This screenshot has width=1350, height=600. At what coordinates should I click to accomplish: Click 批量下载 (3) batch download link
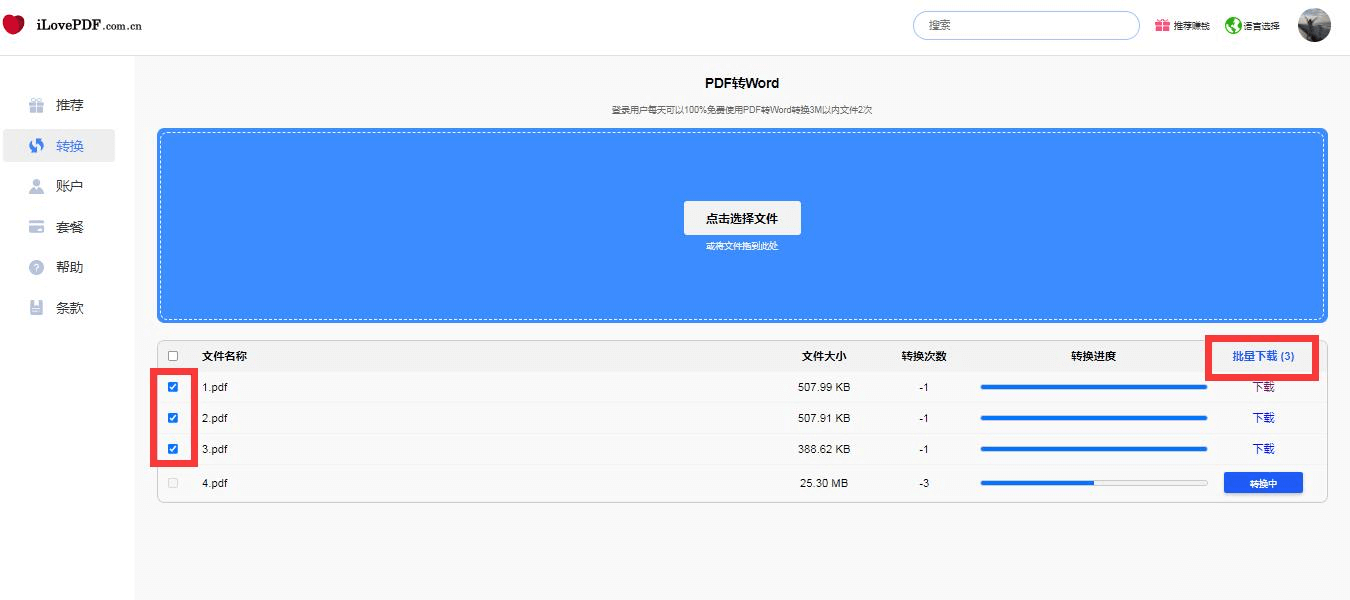coord(1263,356)
